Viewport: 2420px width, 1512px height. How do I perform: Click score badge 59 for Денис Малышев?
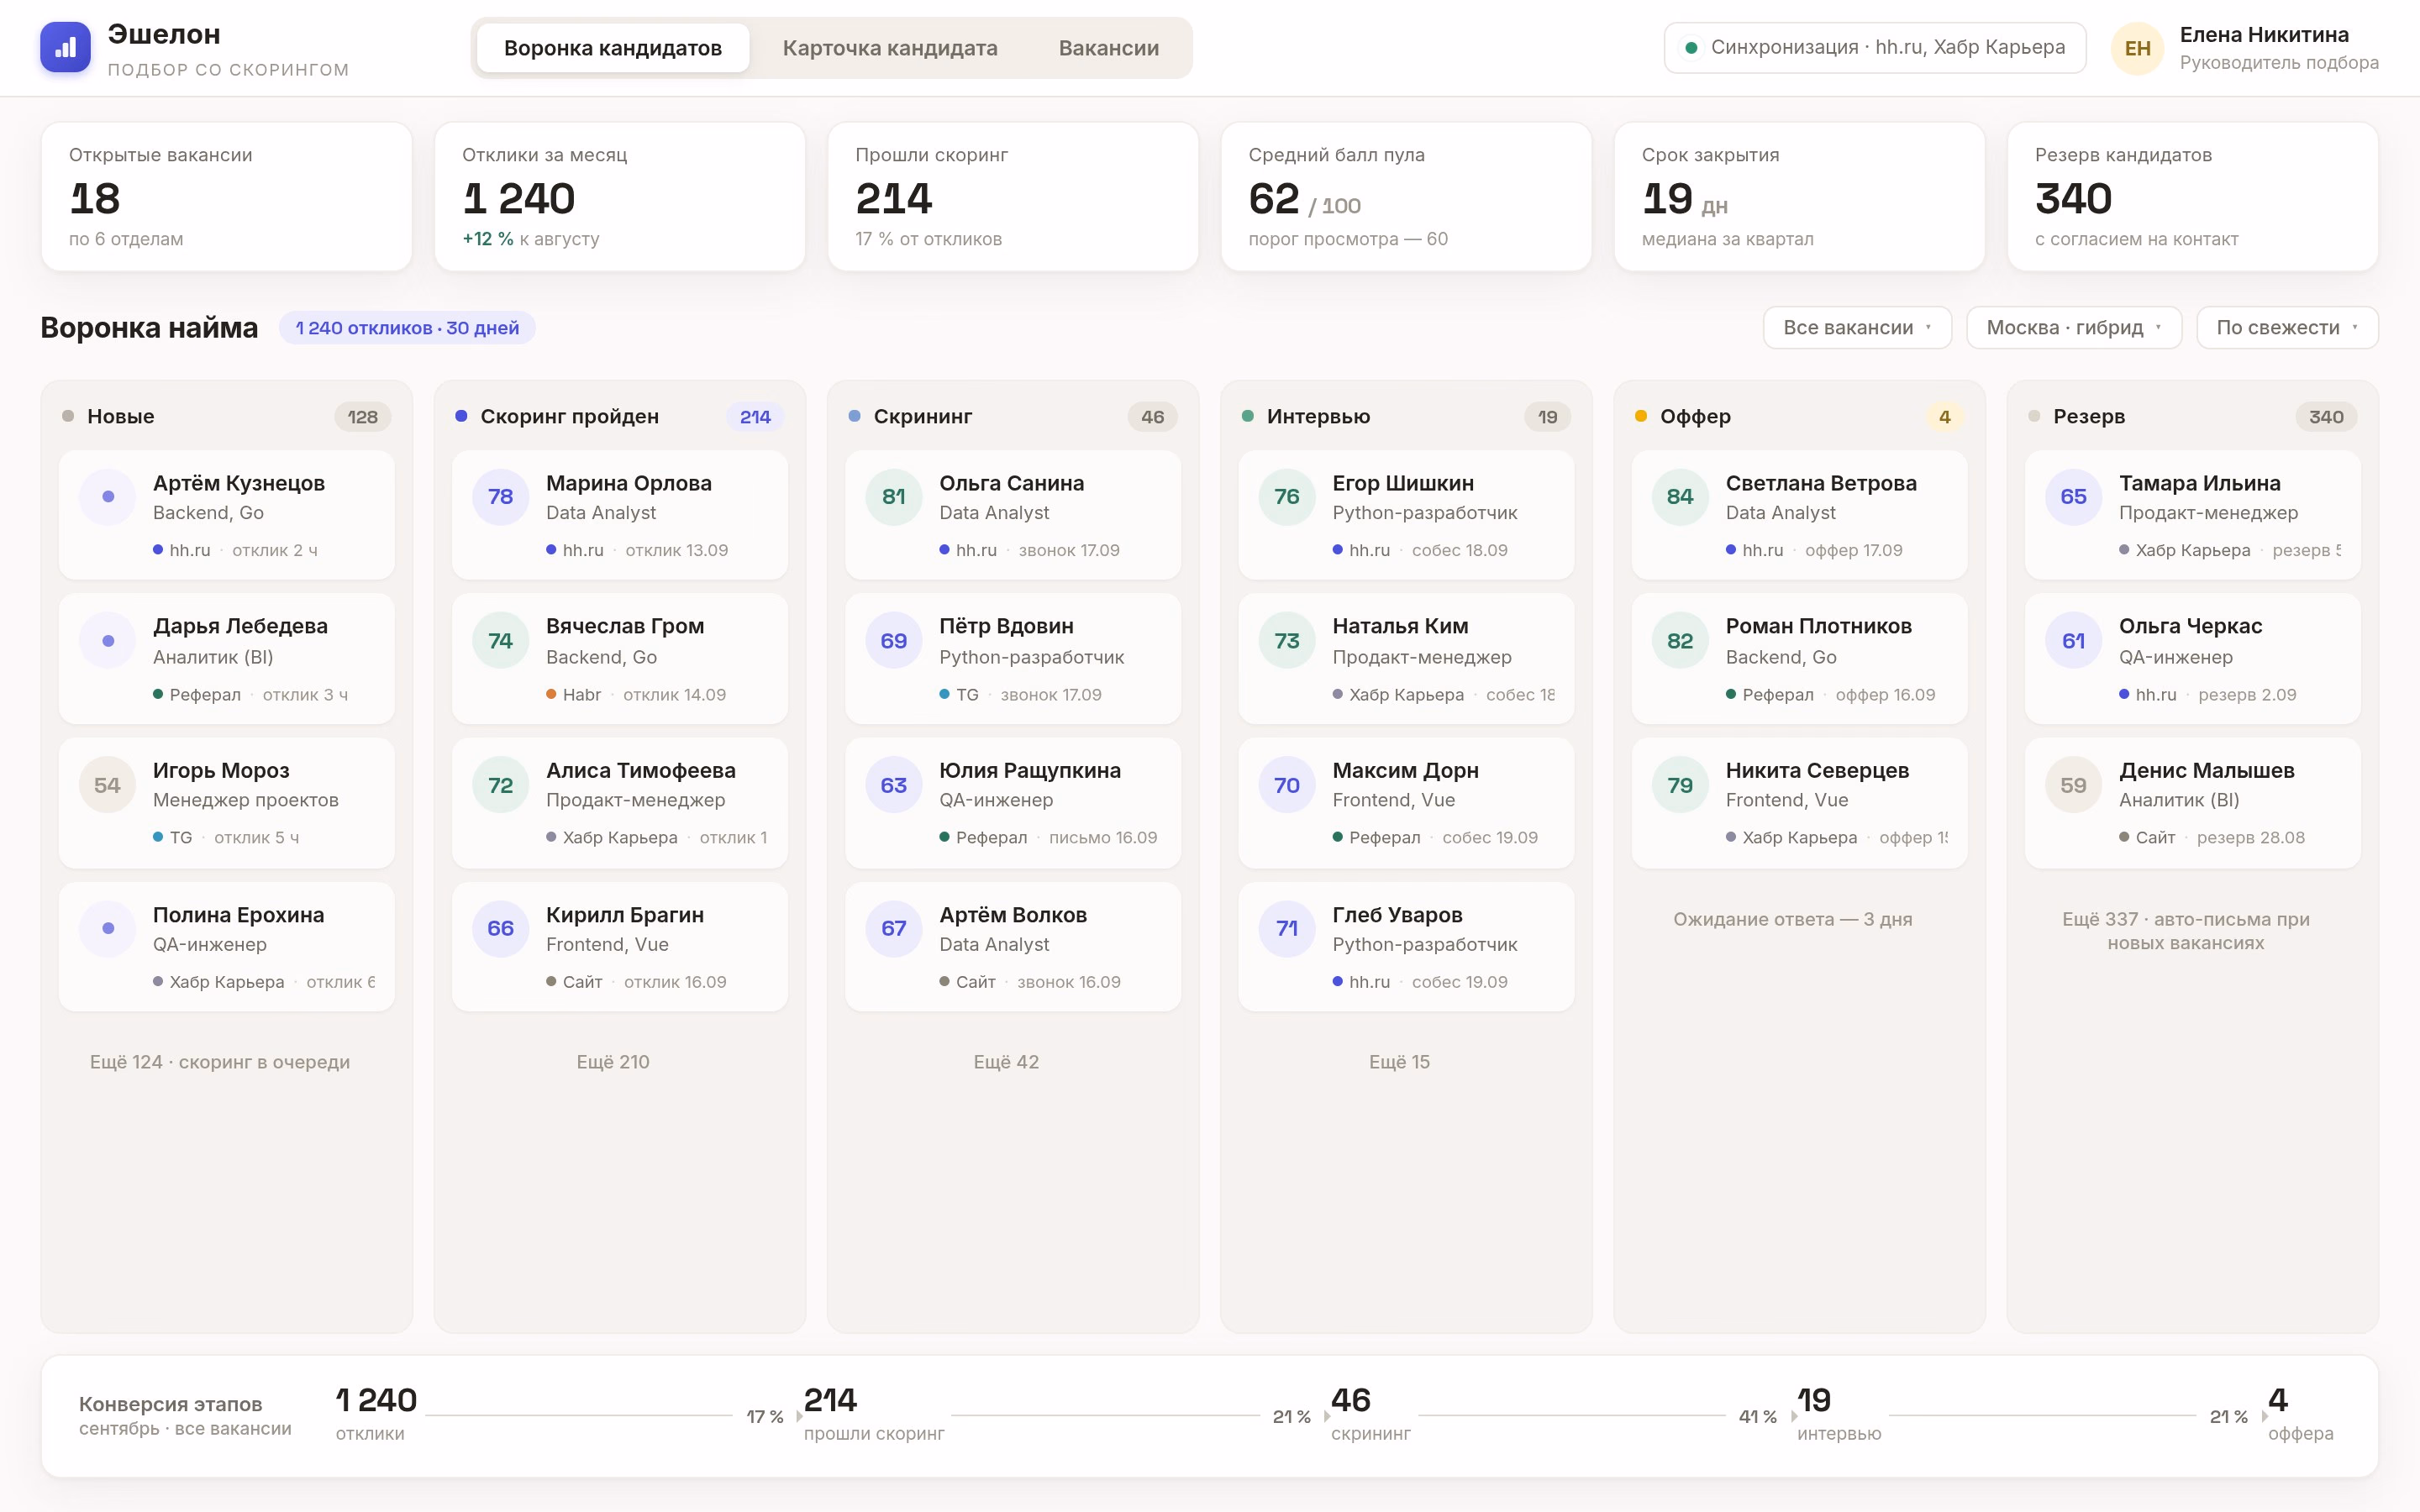pos(2073,785)
